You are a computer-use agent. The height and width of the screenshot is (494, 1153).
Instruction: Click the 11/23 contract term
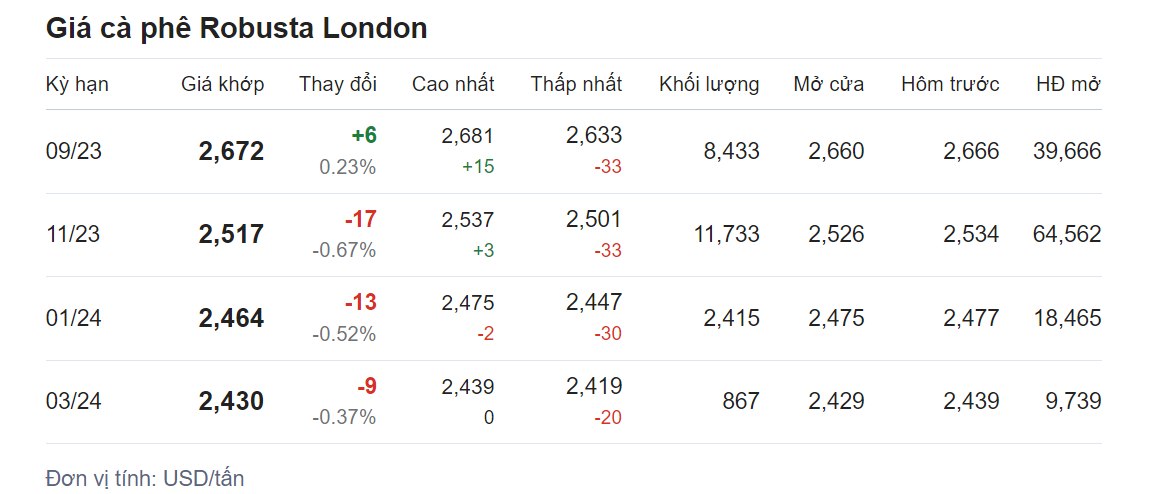pyautogui.click(x=73, y=235)
